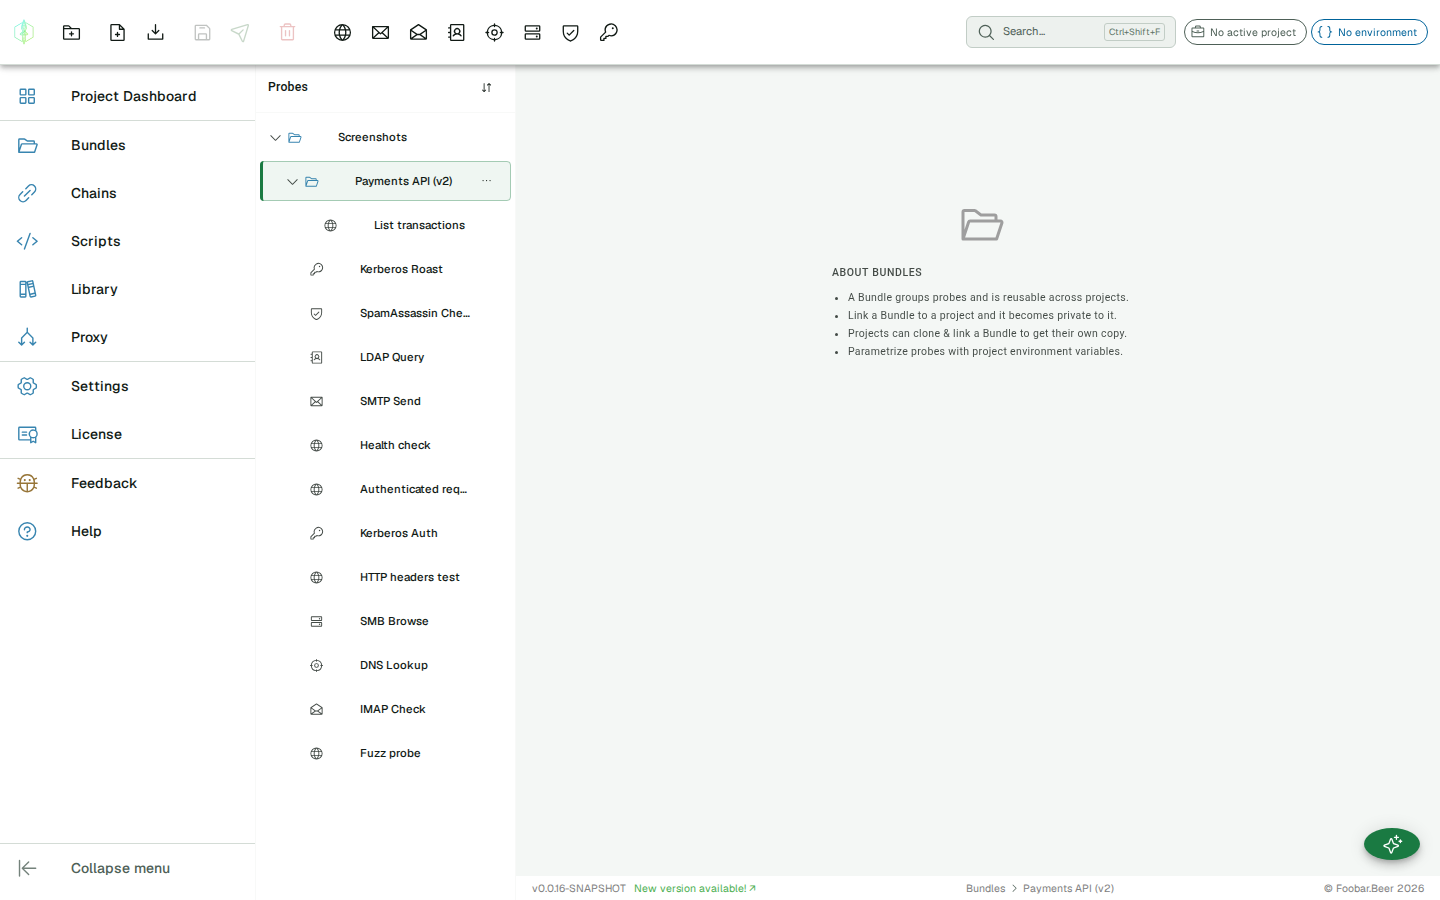Go to Library in sidebar
The width and height of the screenshot is (1440, 900).
128,289
